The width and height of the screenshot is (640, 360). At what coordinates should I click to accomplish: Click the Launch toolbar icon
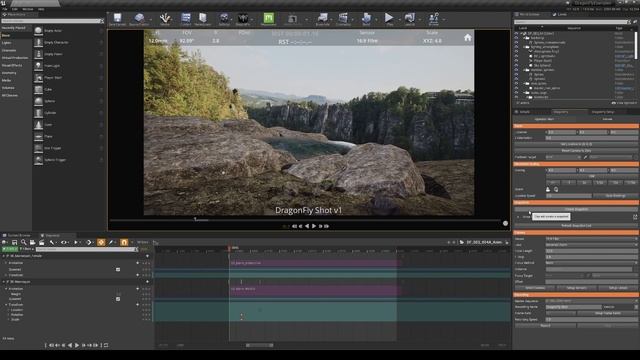(409, 18)
